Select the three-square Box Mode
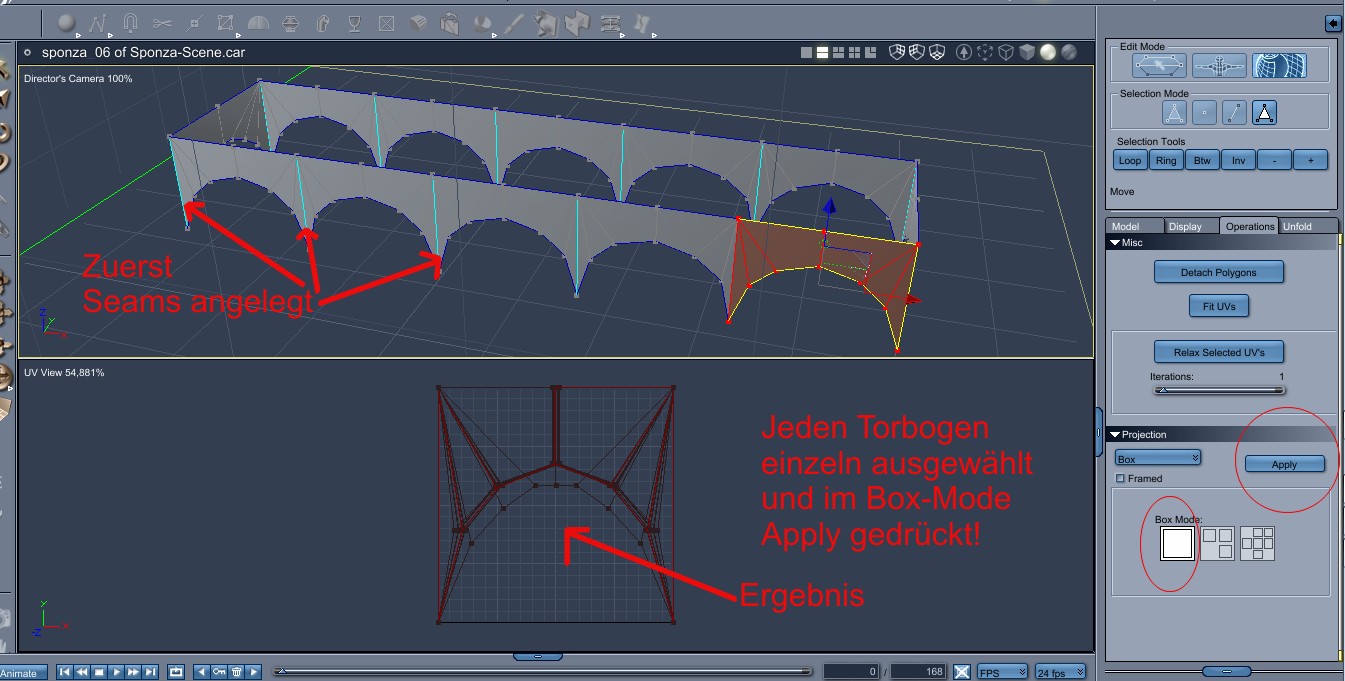The image size is (1345, 681). click(x=1217, y=544)
